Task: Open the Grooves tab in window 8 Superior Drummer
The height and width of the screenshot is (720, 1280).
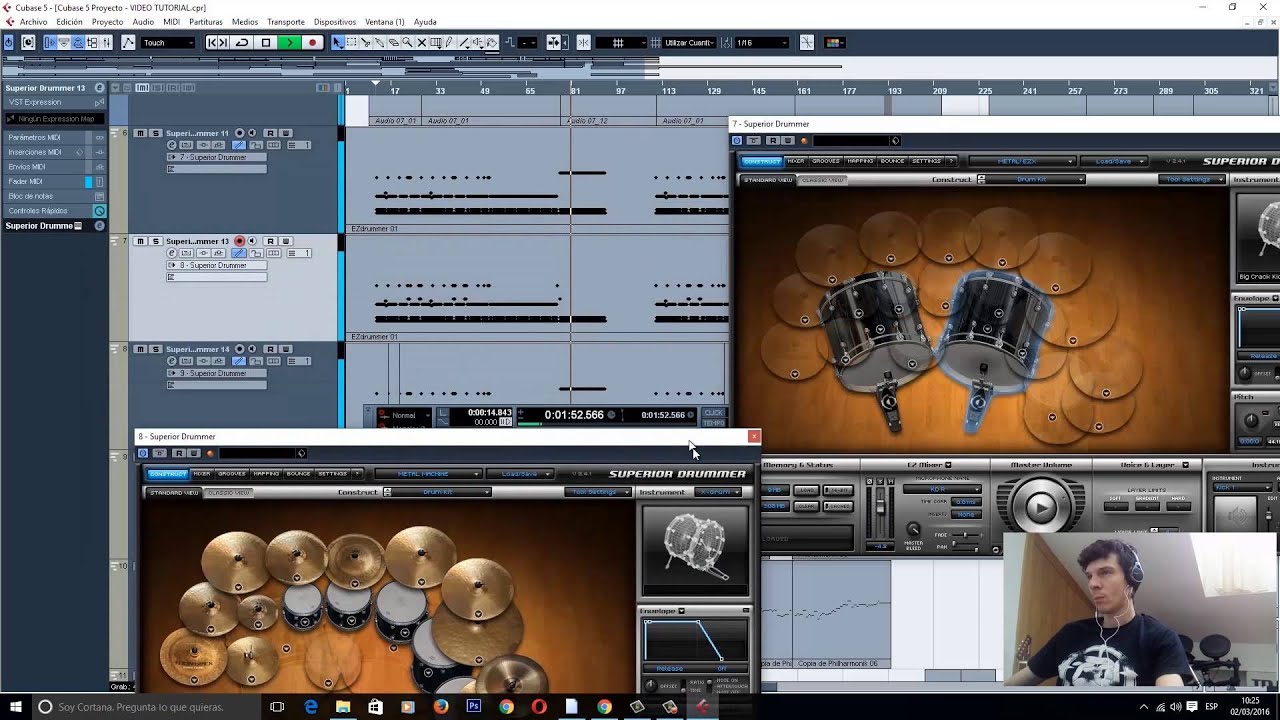Action: point(232,474)
